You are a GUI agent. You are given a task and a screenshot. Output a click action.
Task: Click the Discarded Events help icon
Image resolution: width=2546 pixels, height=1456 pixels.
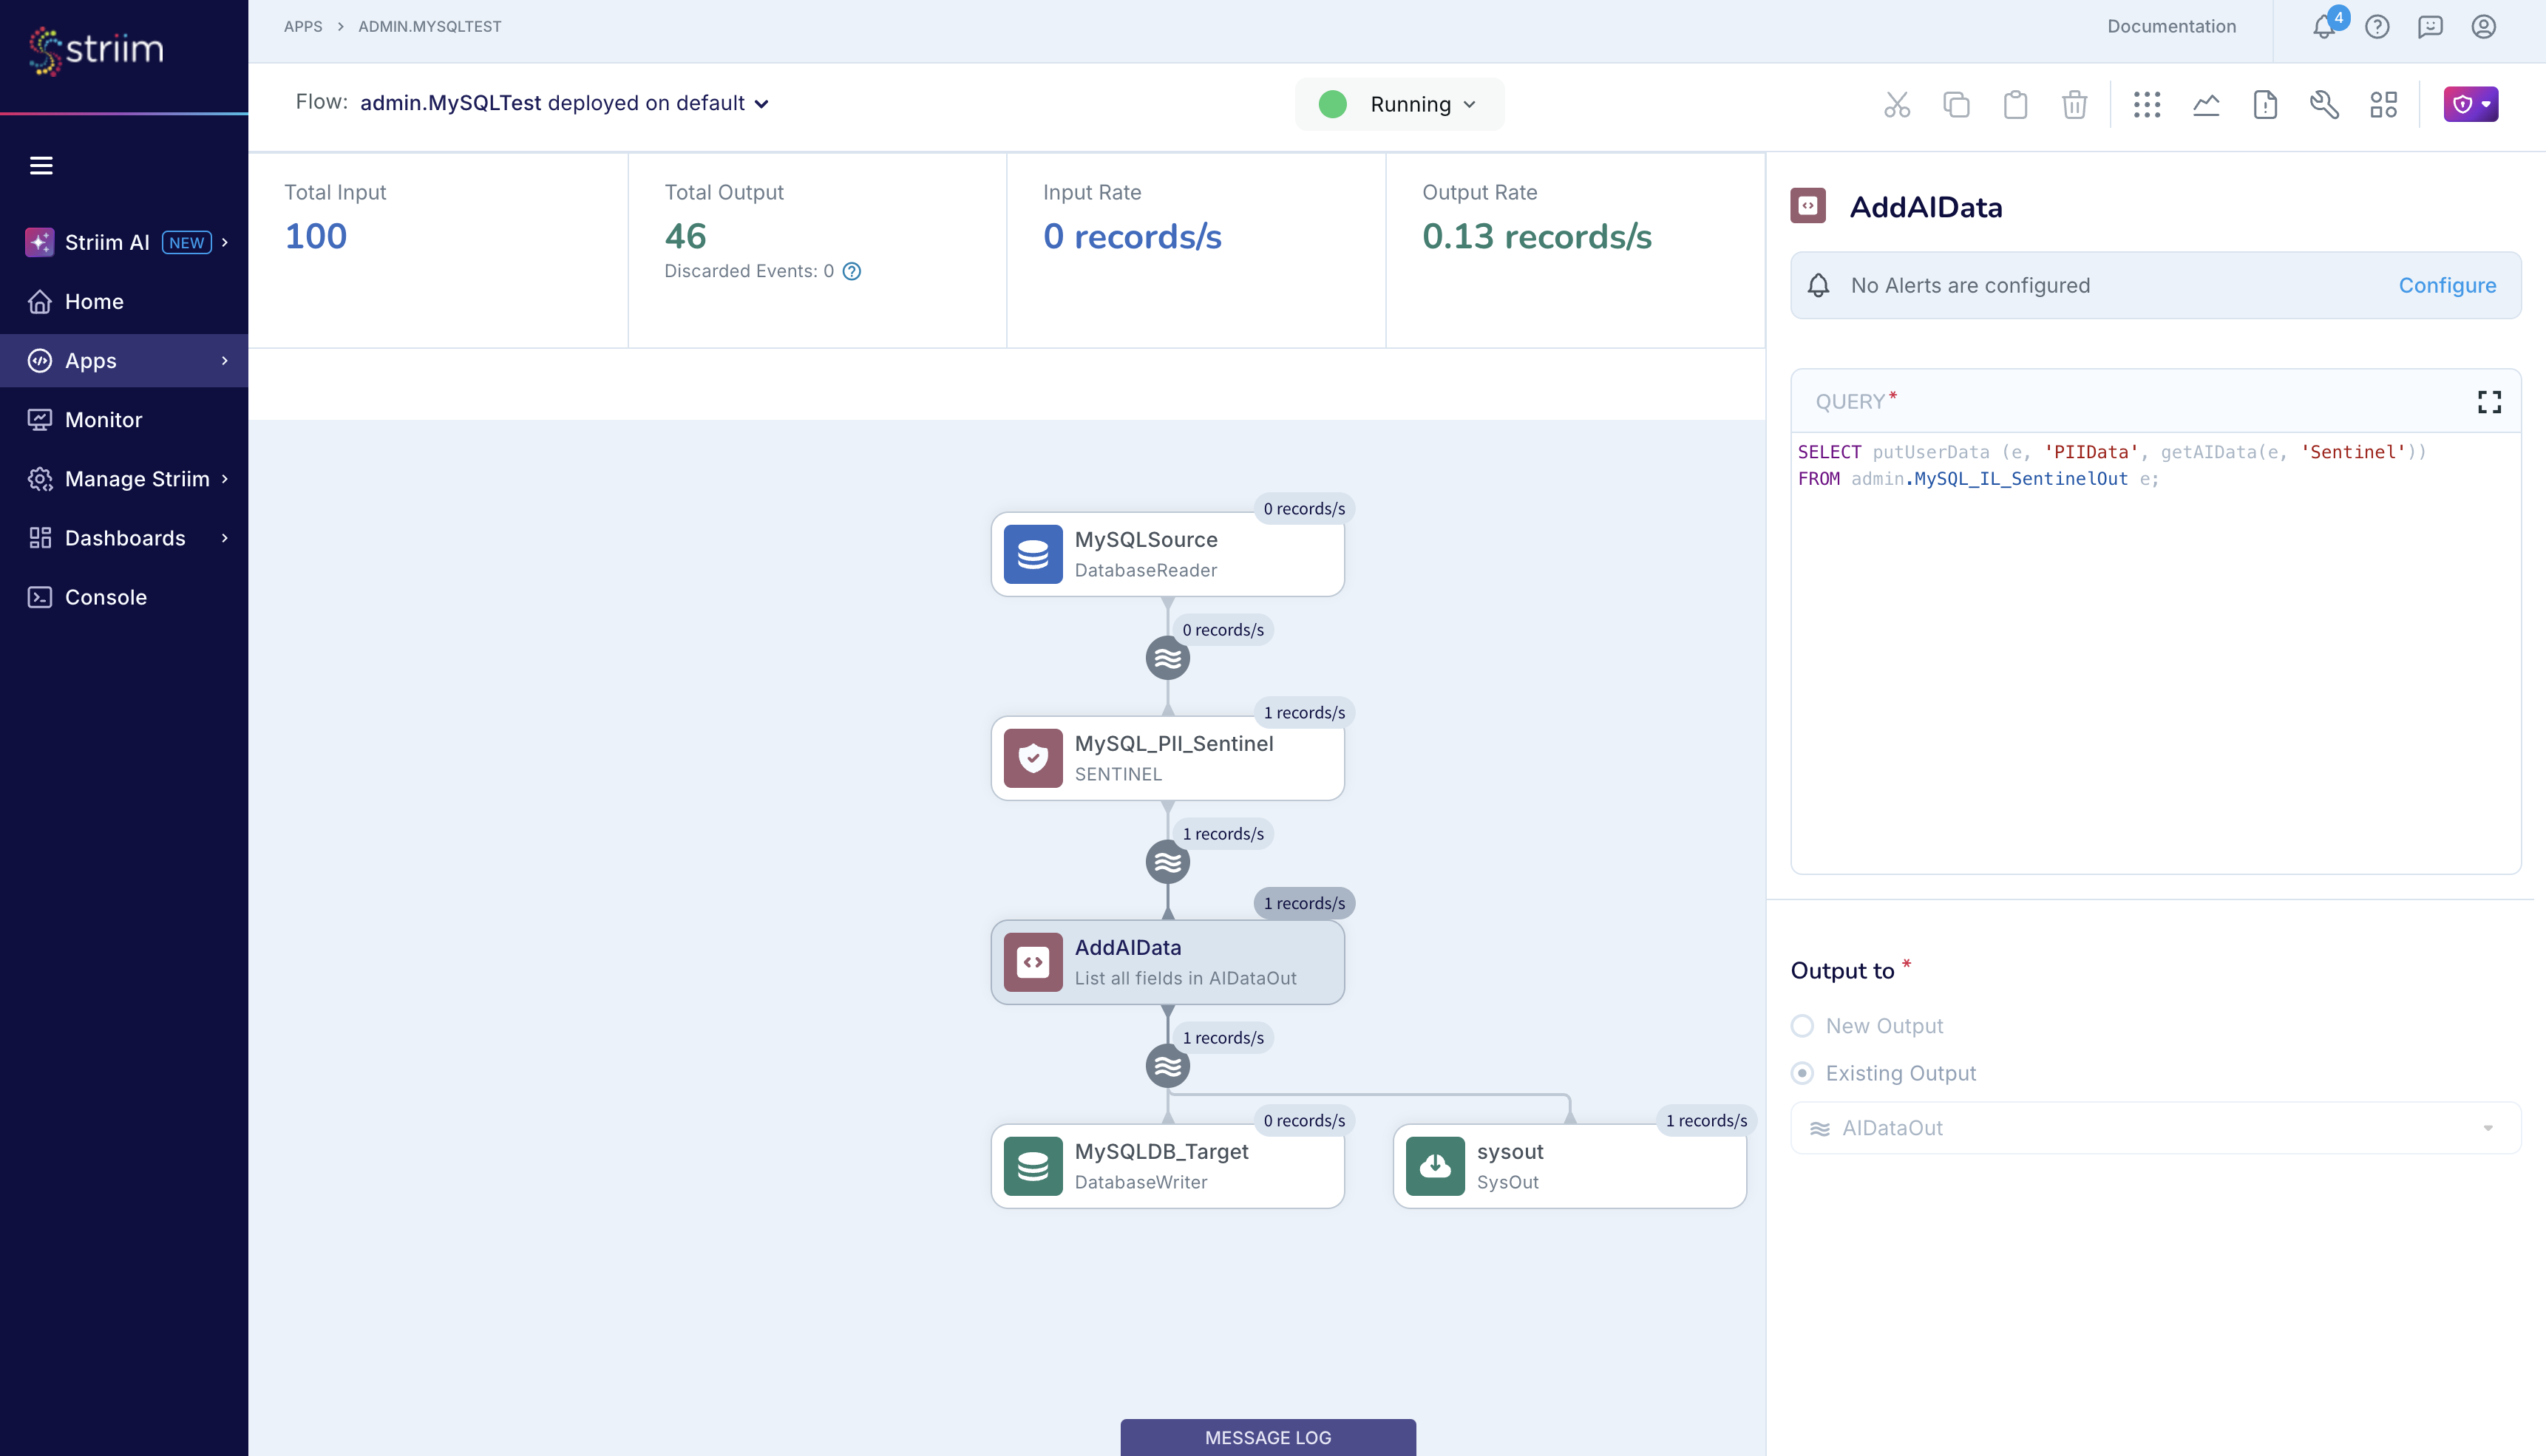852,271
